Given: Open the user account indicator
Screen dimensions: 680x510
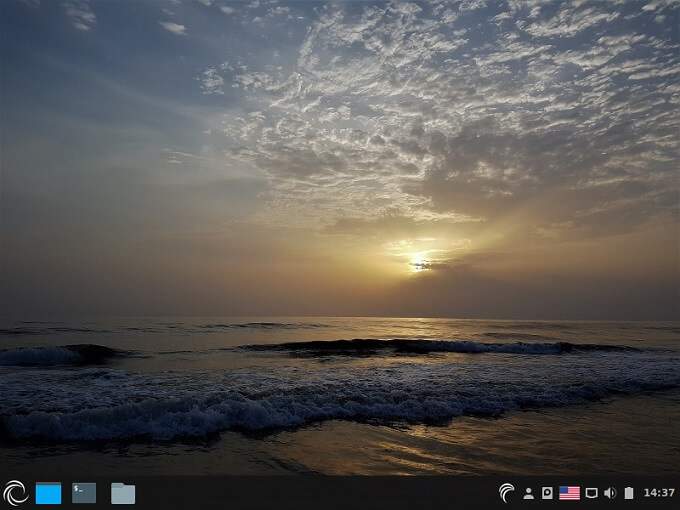Looking at the screenshot, I should [x=528, y=493].
